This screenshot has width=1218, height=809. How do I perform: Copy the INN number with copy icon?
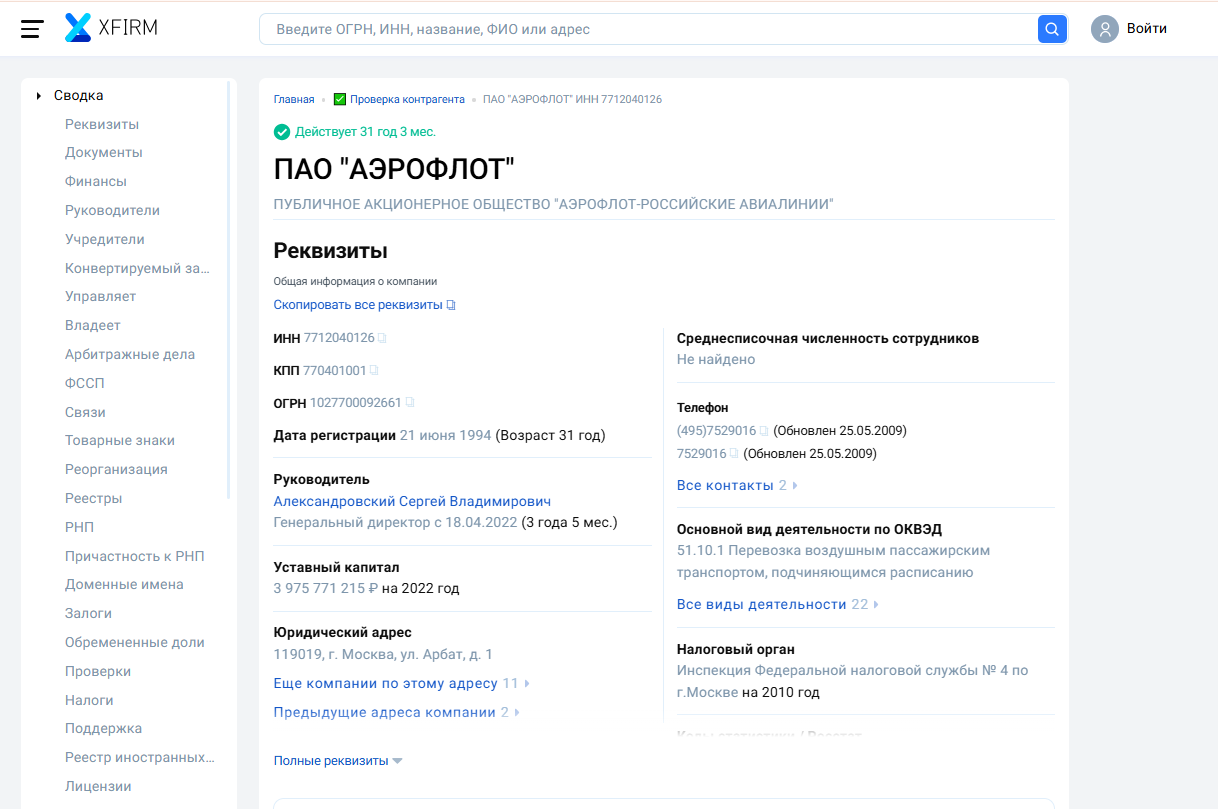click(x=382, y=339)
